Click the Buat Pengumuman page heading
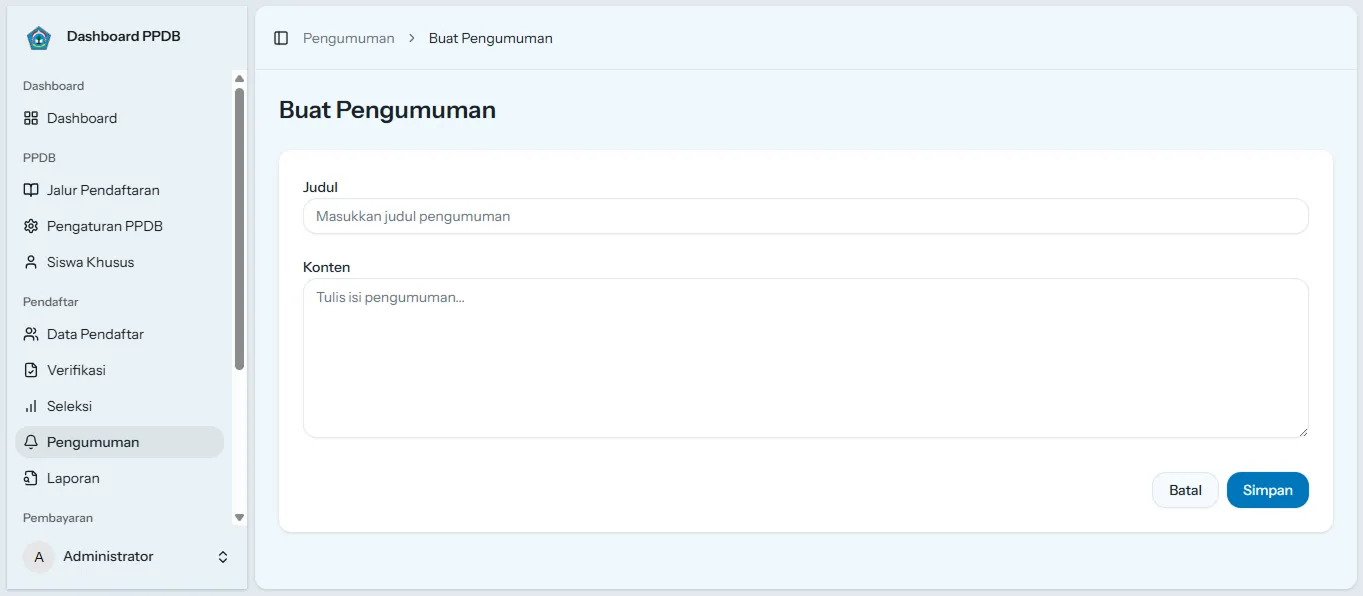This screenshot has width=1363, height=596. coord(387,110)
